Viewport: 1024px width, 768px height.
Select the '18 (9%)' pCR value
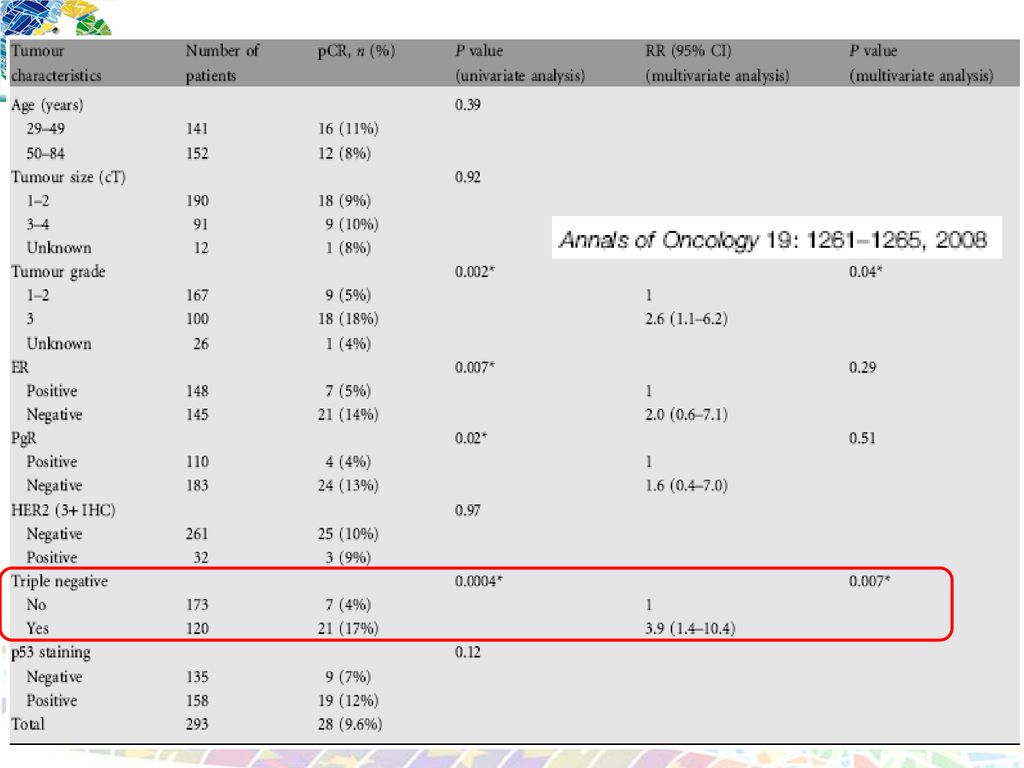point(344,200)
